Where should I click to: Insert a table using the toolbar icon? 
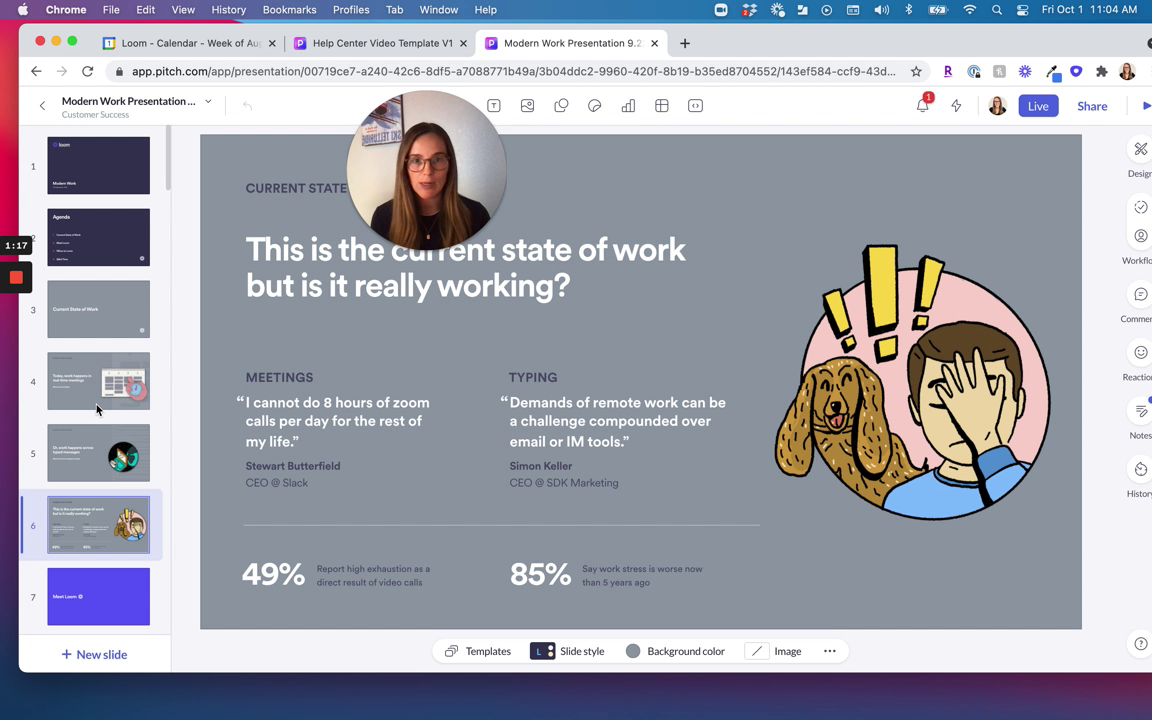(661, 105)
